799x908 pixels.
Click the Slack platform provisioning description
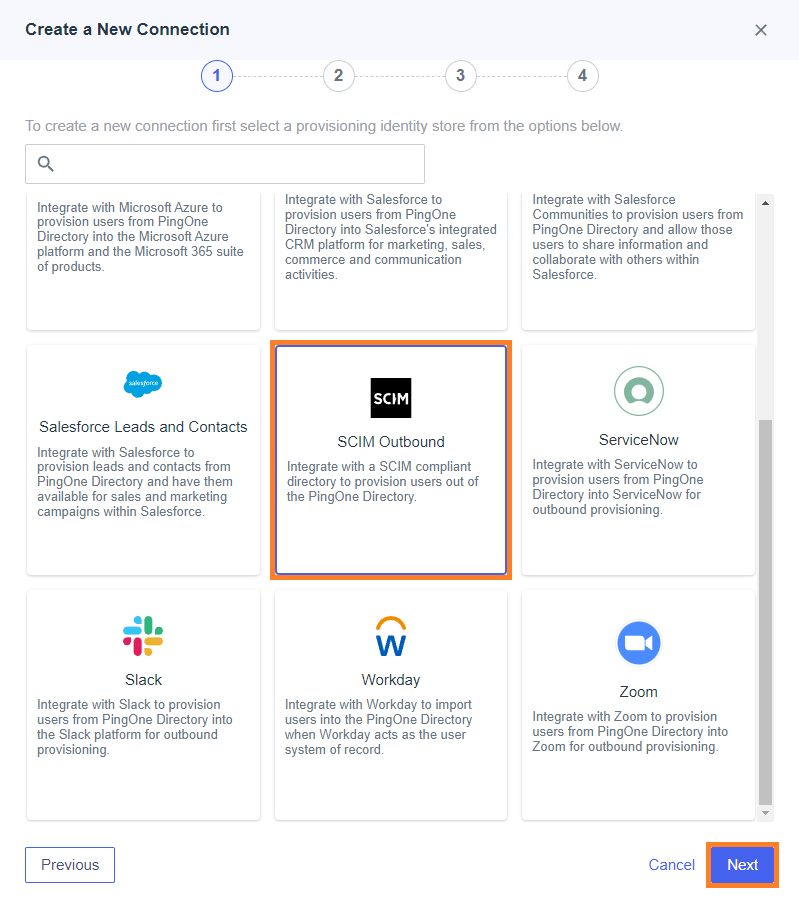(135, 727)
